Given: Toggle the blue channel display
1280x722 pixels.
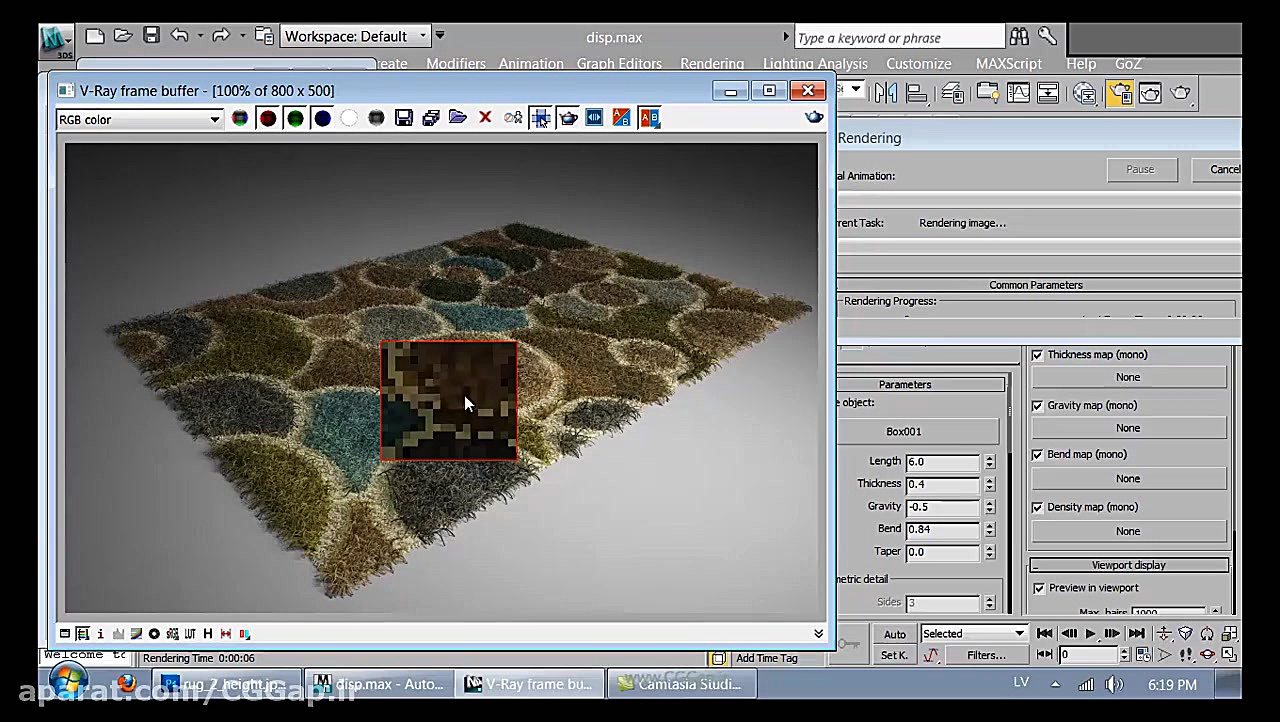Looking at the screenshot, I should 322,118.
